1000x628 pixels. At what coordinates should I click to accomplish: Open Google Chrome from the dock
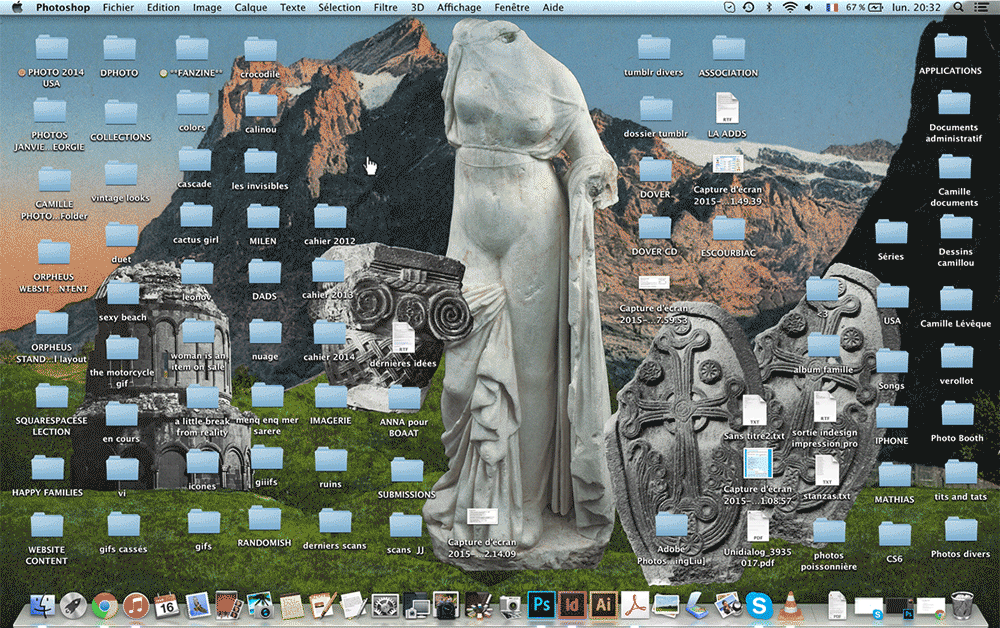click(x=104, y=605)
